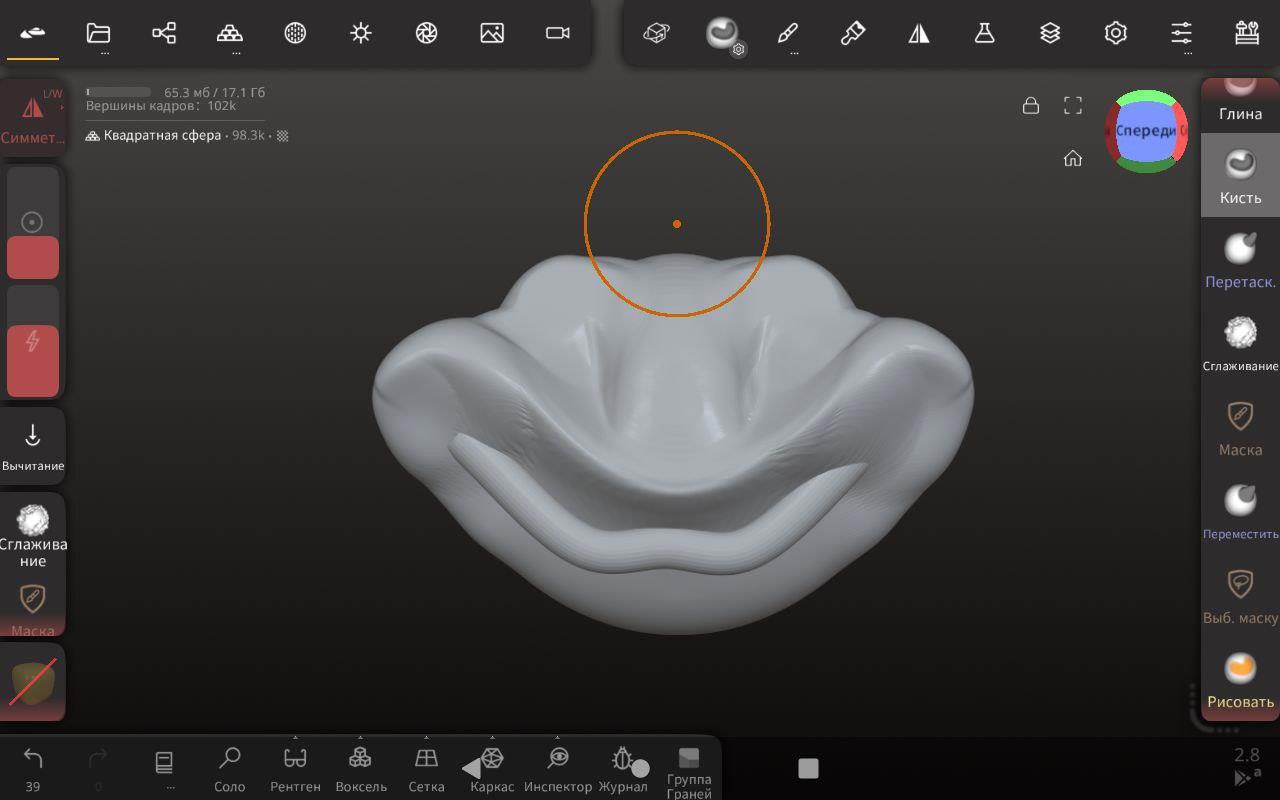Select the Drag (Перетаск.) tool
This screenshot has width=1280, height=800.
coord(1240,259)
